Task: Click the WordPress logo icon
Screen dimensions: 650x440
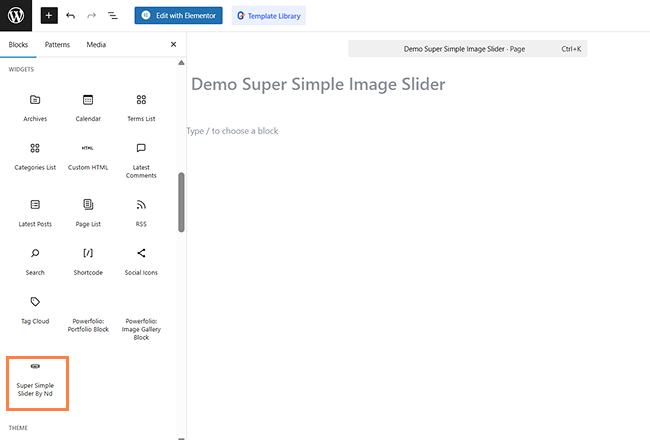Action: (x=16, y=16)
